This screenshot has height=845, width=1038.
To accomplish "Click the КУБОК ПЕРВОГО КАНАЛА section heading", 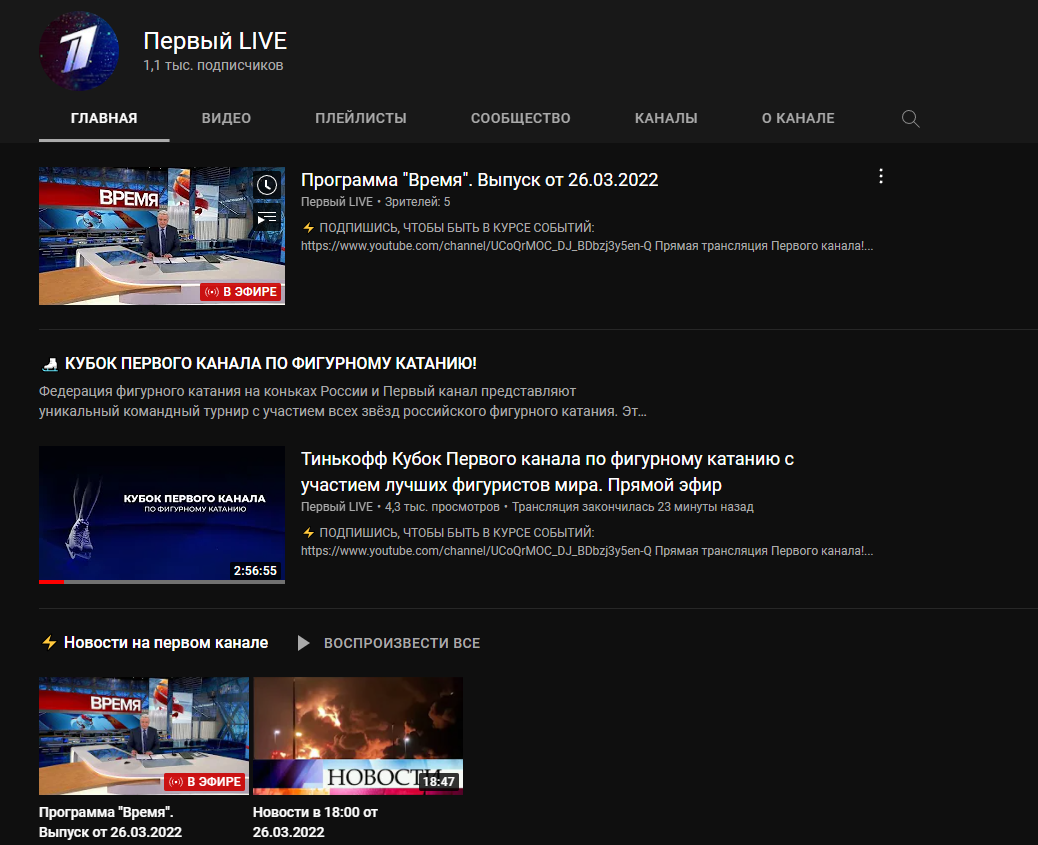I will tap(270, 364).
